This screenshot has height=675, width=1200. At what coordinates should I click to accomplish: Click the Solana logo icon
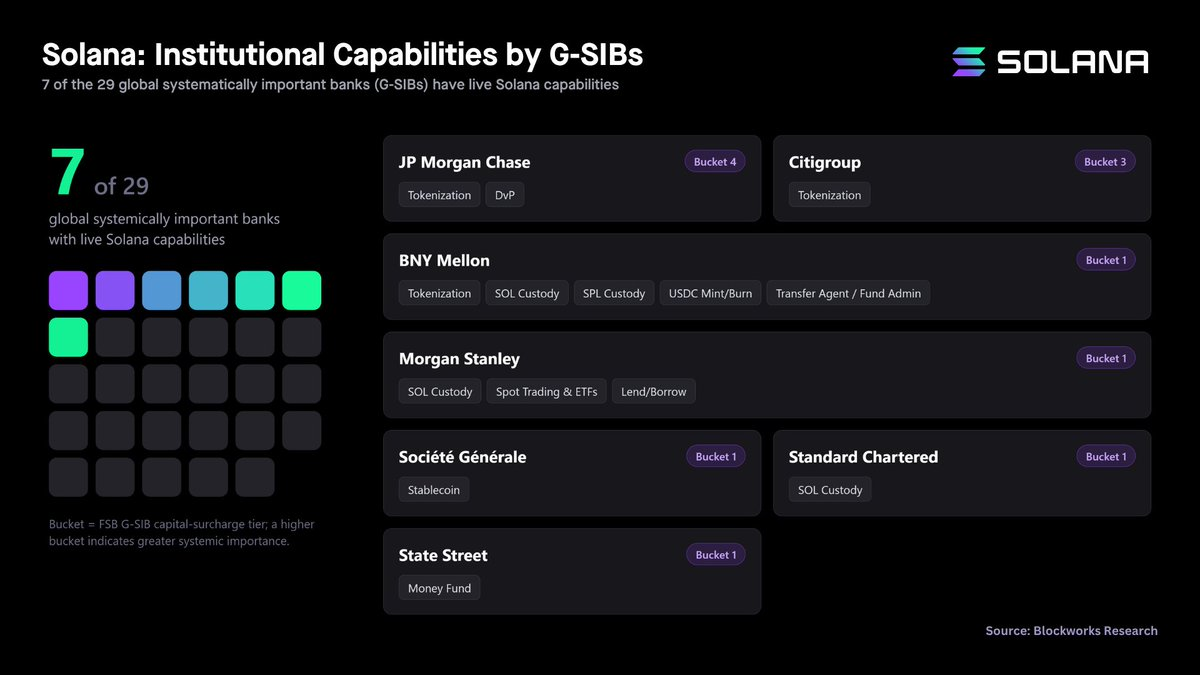click(x=969, y=61)
